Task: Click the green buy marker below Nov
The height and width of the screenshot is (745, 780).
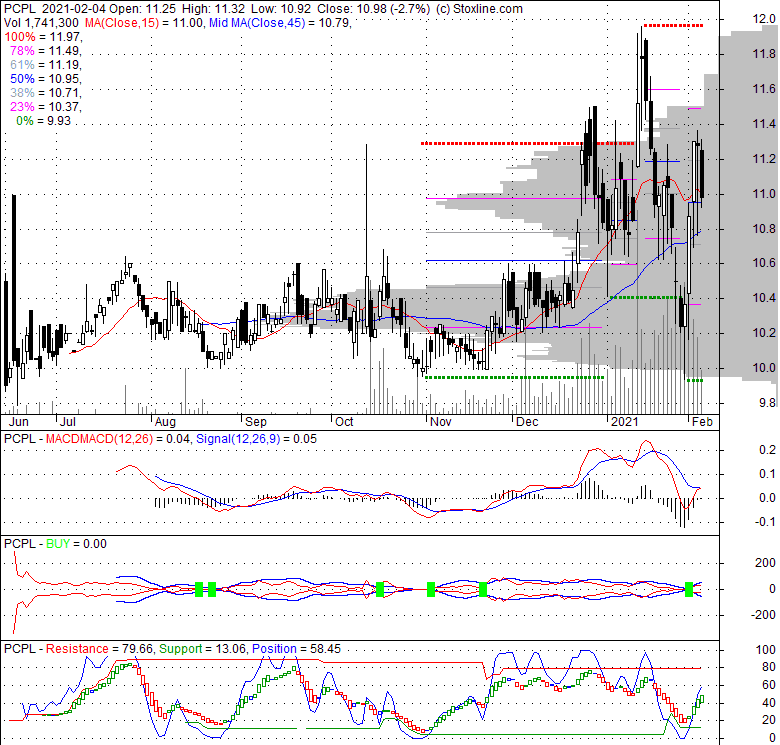Action: coord(431,590)
